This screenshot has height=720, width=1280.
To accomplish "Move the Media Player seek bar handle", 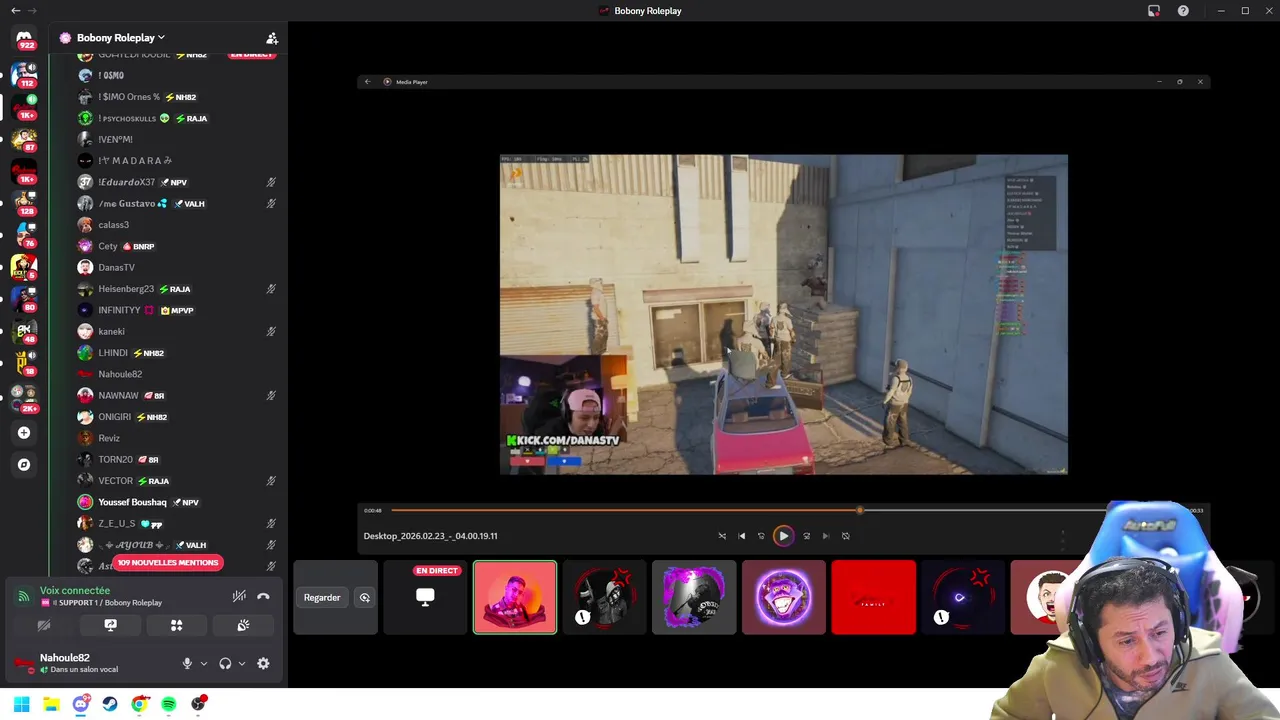I will 859,510.
